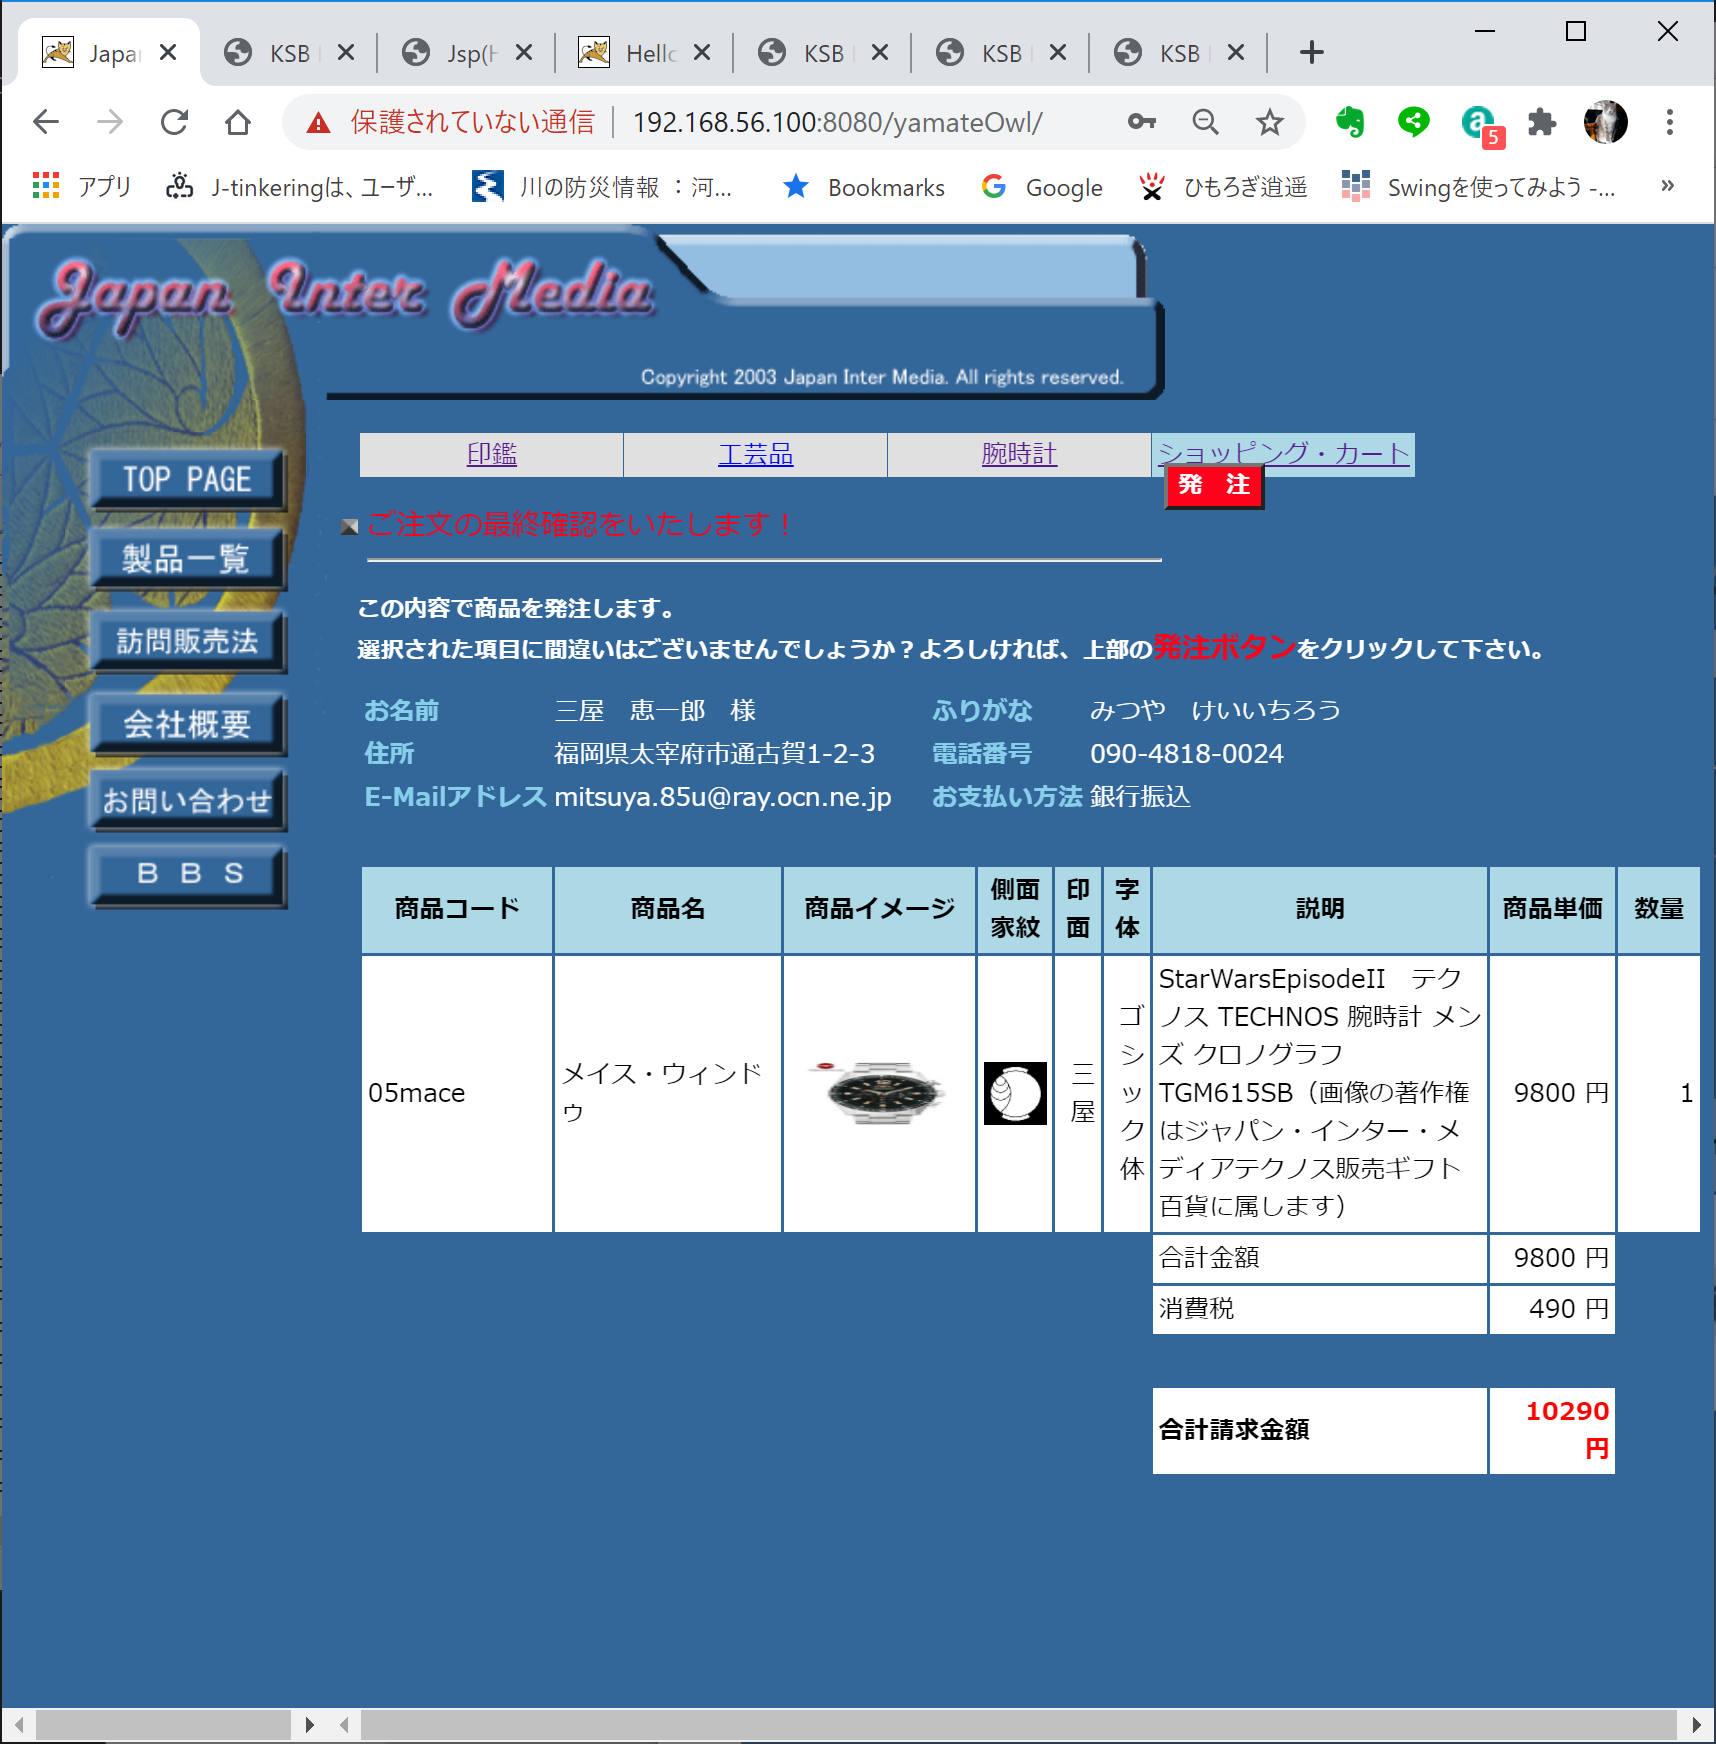Select the product name メイス・ウィンドウ
1716x1744 pixels.
[662, 1092]
